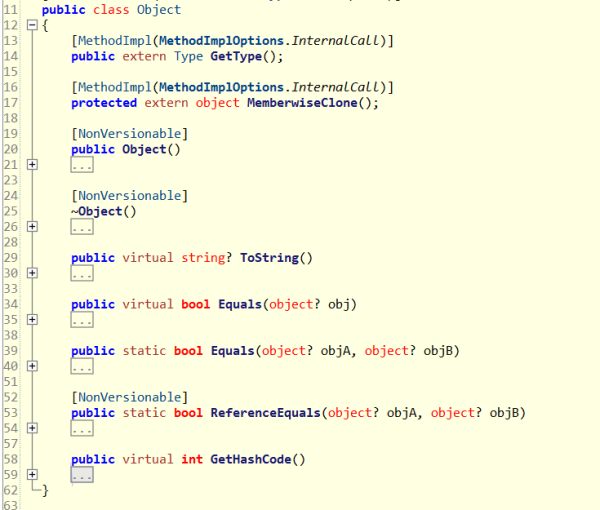Expand the ~Object() finalizer fold marker
This screenshot has height=510, width=600.
(32, 226)
